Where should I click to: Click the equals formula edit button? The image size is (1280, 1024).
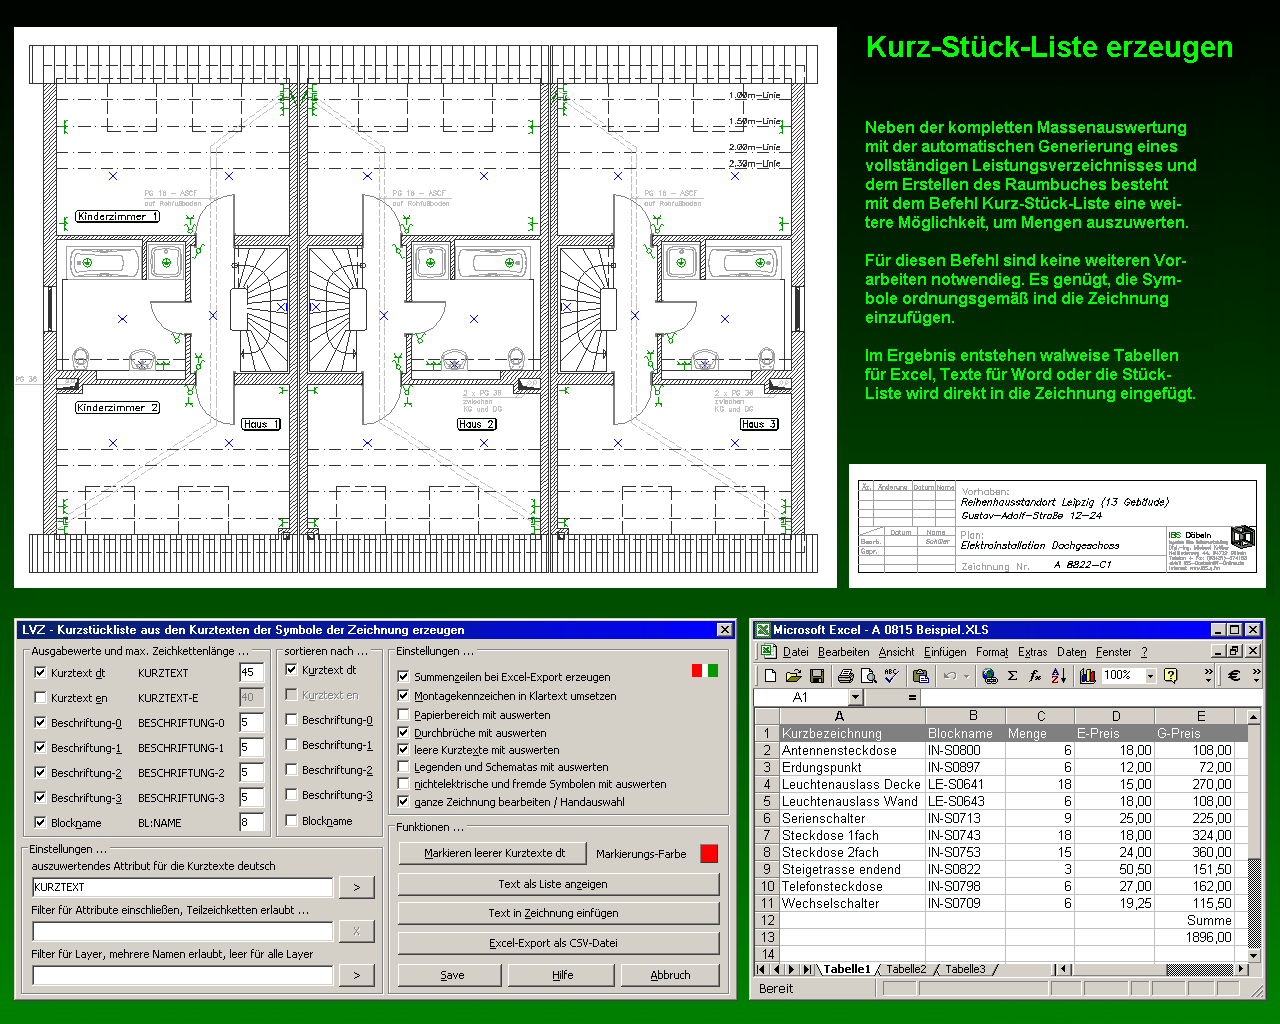tap(912, 697)
